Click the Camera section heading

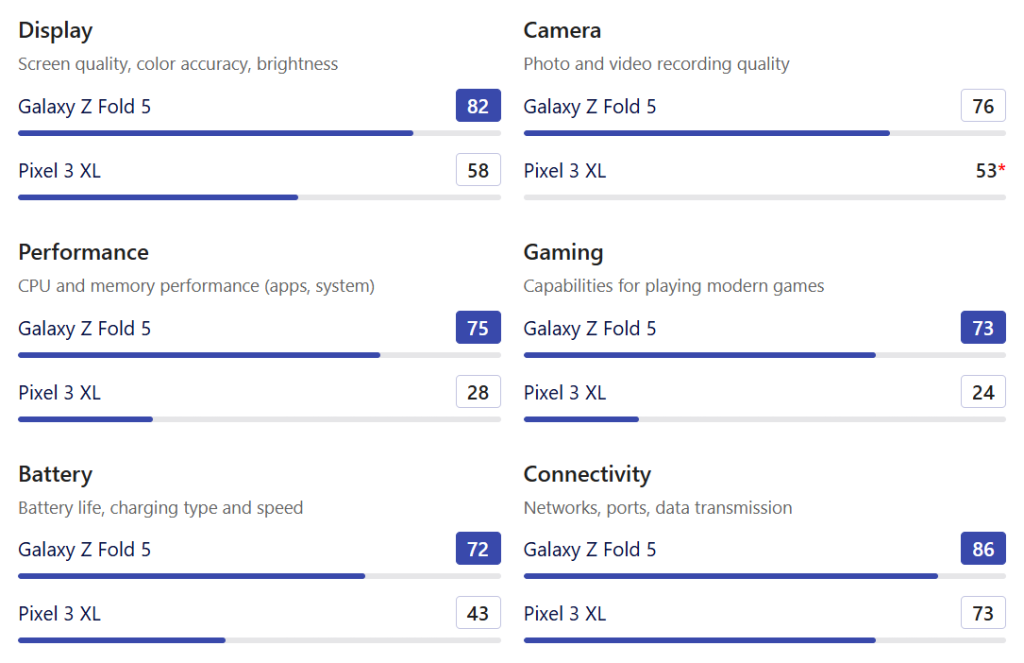click(x=562, y=30)
